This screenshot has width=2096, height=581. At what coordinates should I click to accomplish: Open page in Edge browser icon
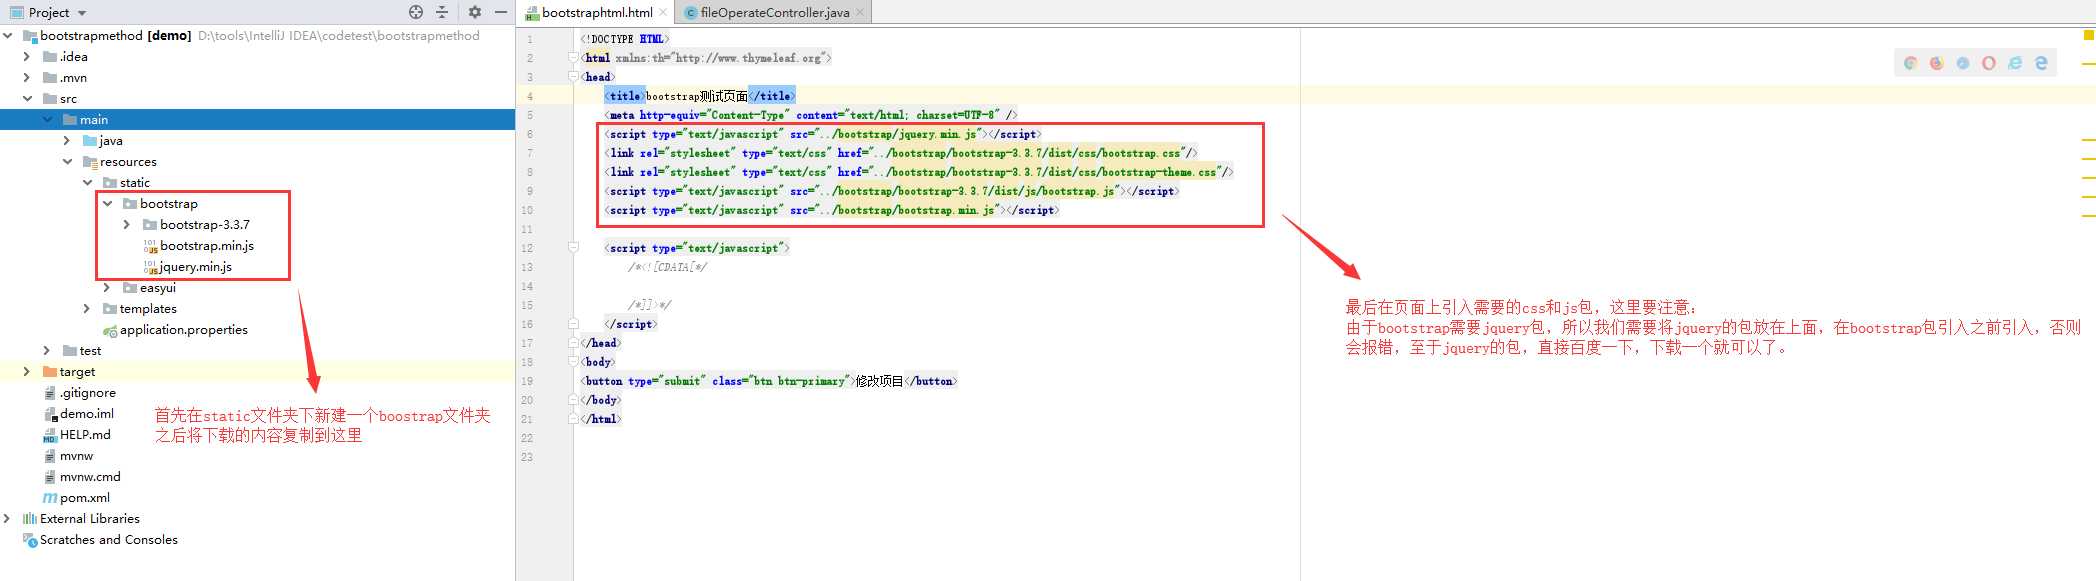click(x=2041, y=63)
